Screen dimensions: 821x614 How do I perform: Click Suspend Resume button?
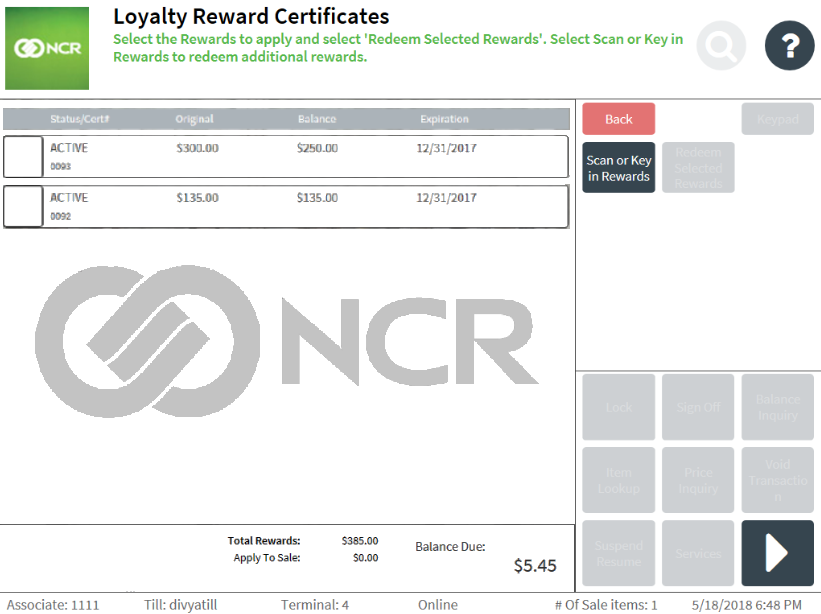point(618,553)
